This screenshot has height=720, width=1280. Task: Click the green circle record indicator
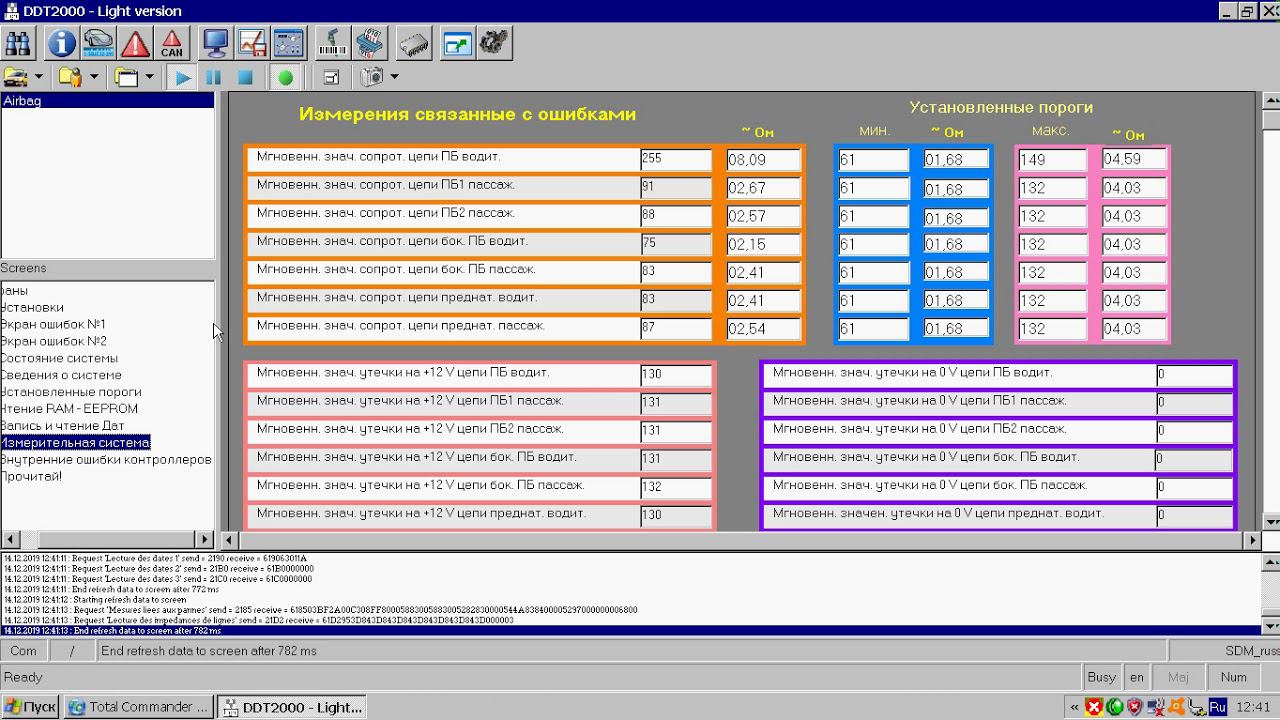(x=286, y=77)
